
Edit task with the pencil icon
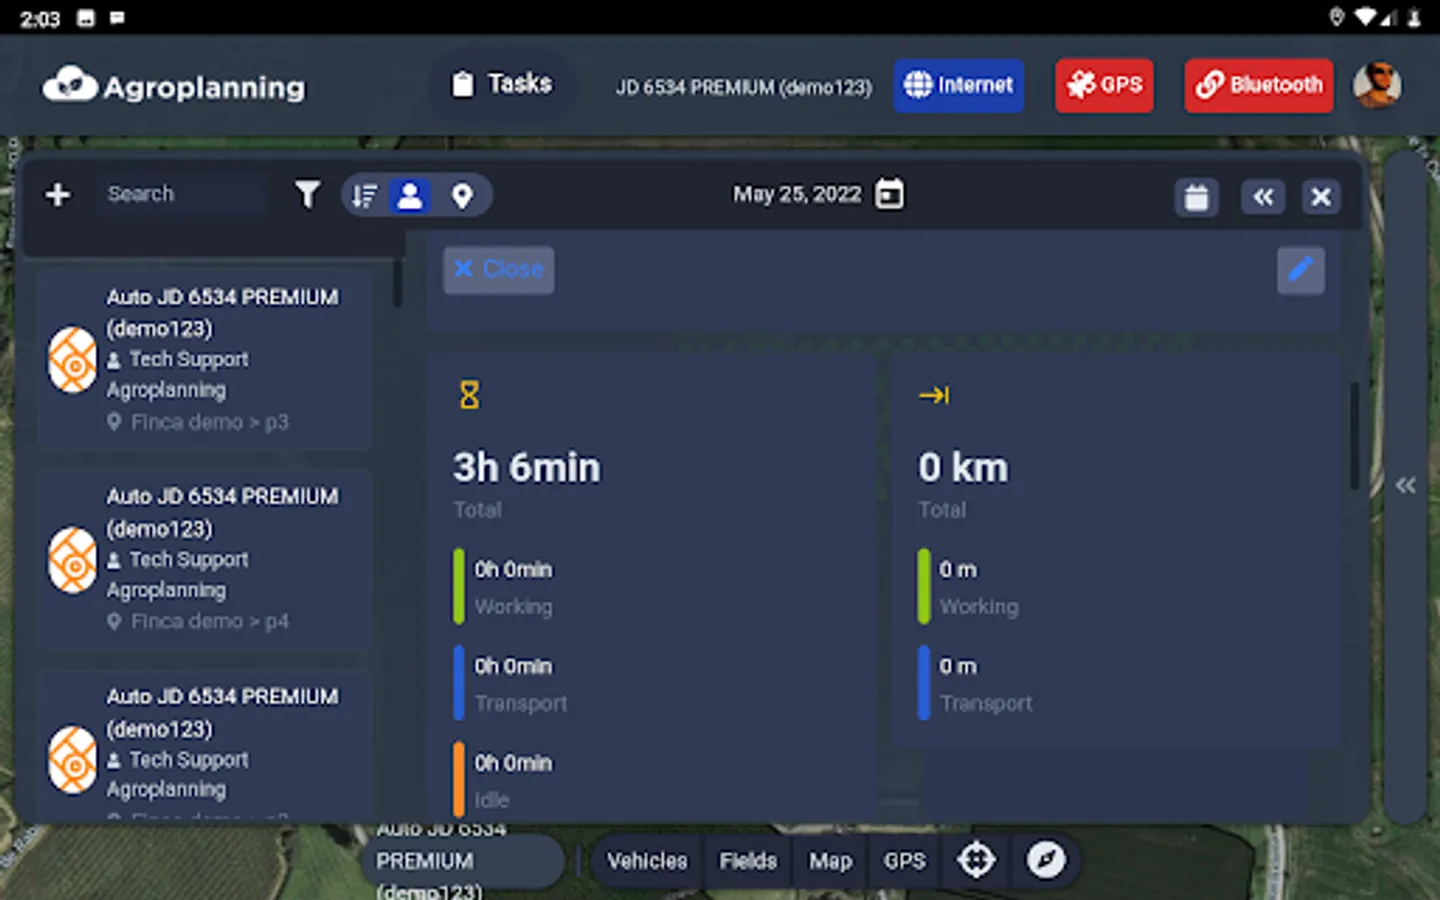click(x=1301, y=270)
